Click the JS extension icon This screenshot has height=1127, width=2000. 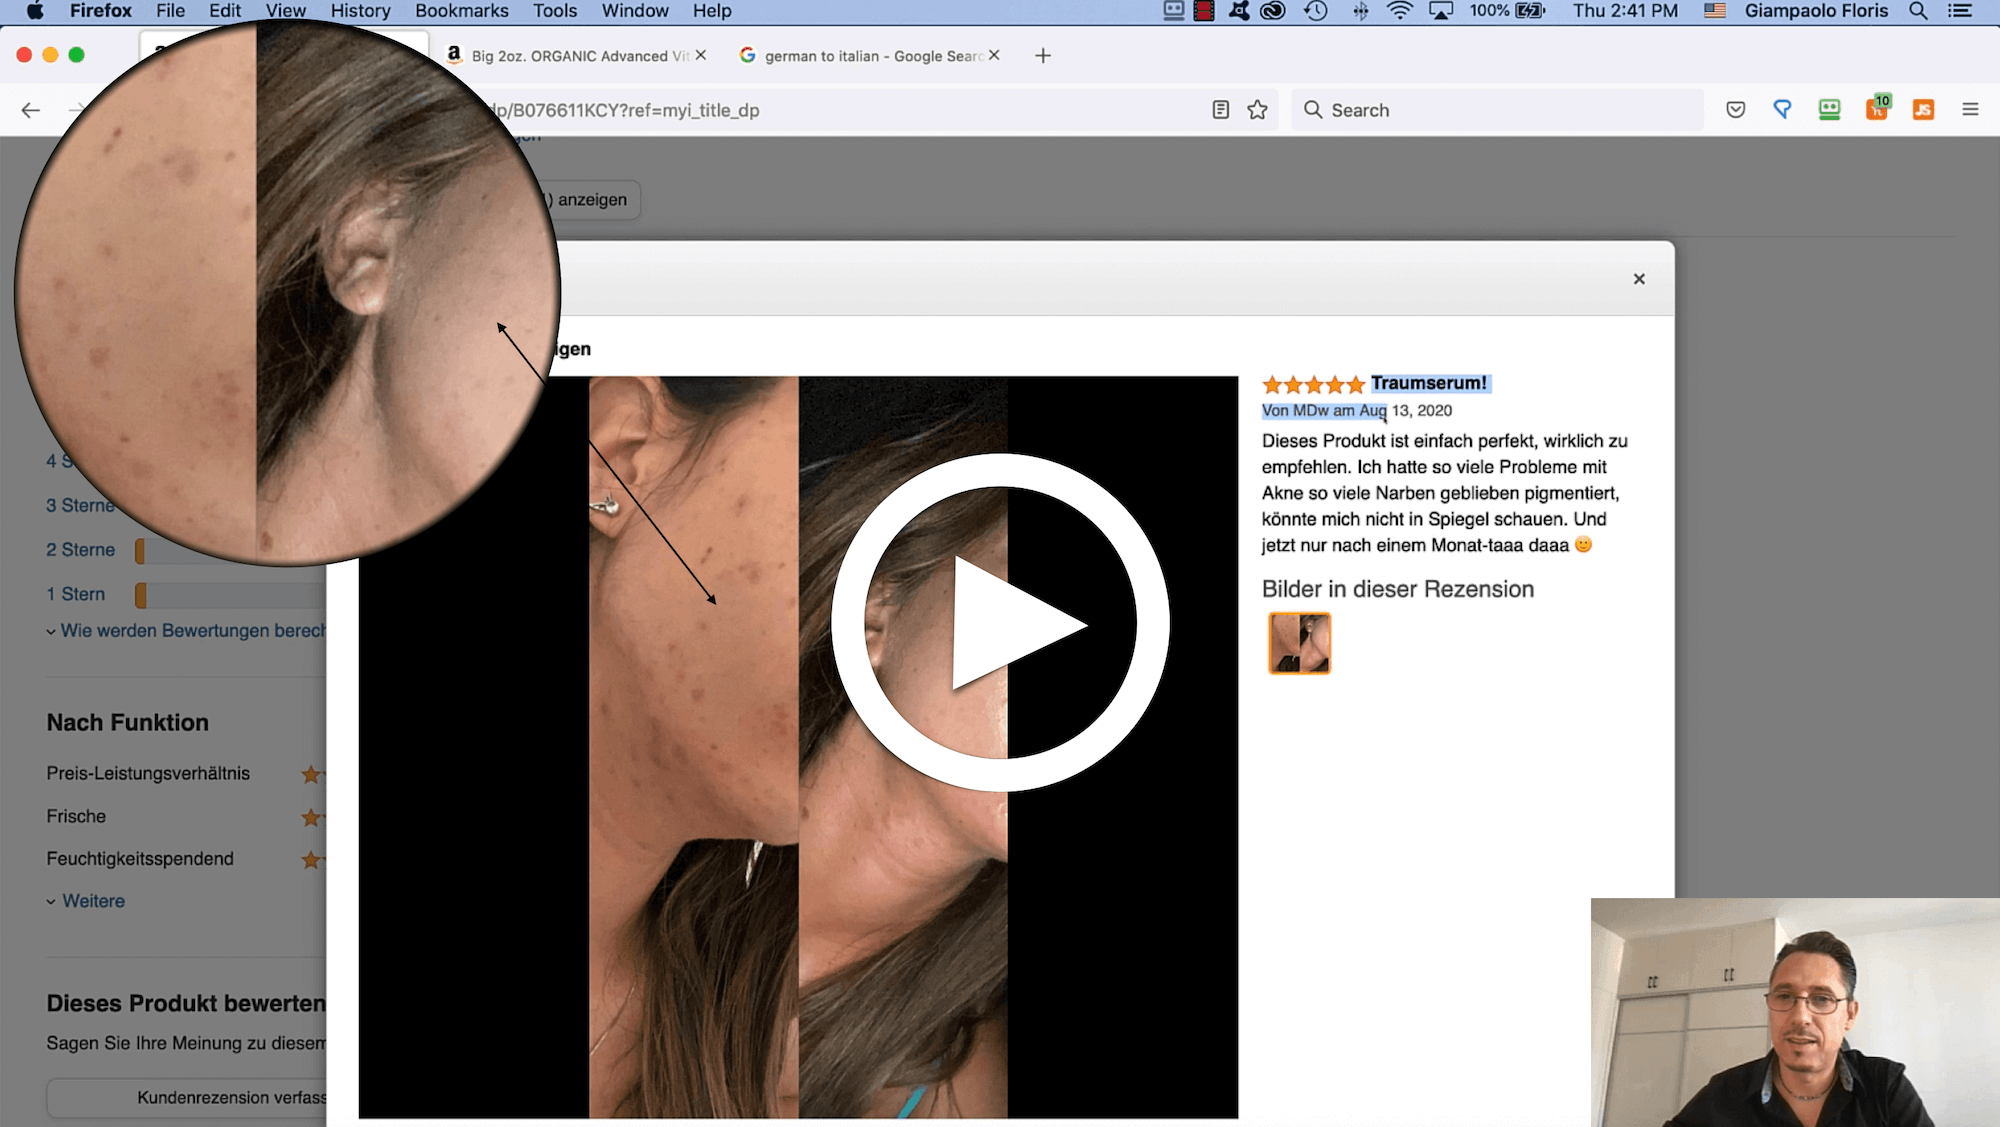1923,110
